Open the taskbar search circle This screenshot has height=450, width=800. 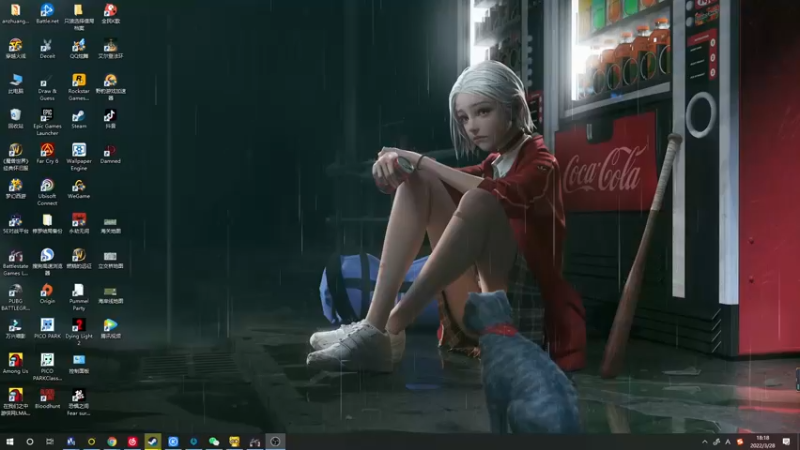[x=30, y=441]
